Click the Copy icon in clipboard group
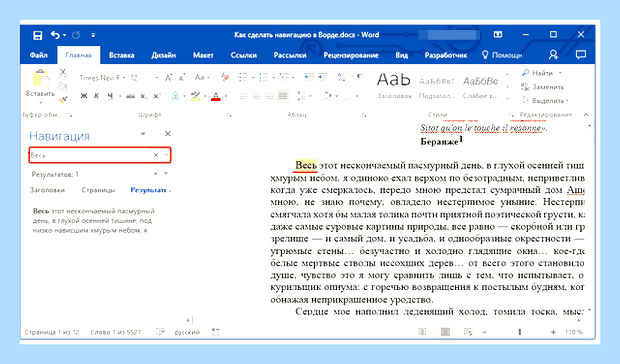 point(63,86)
